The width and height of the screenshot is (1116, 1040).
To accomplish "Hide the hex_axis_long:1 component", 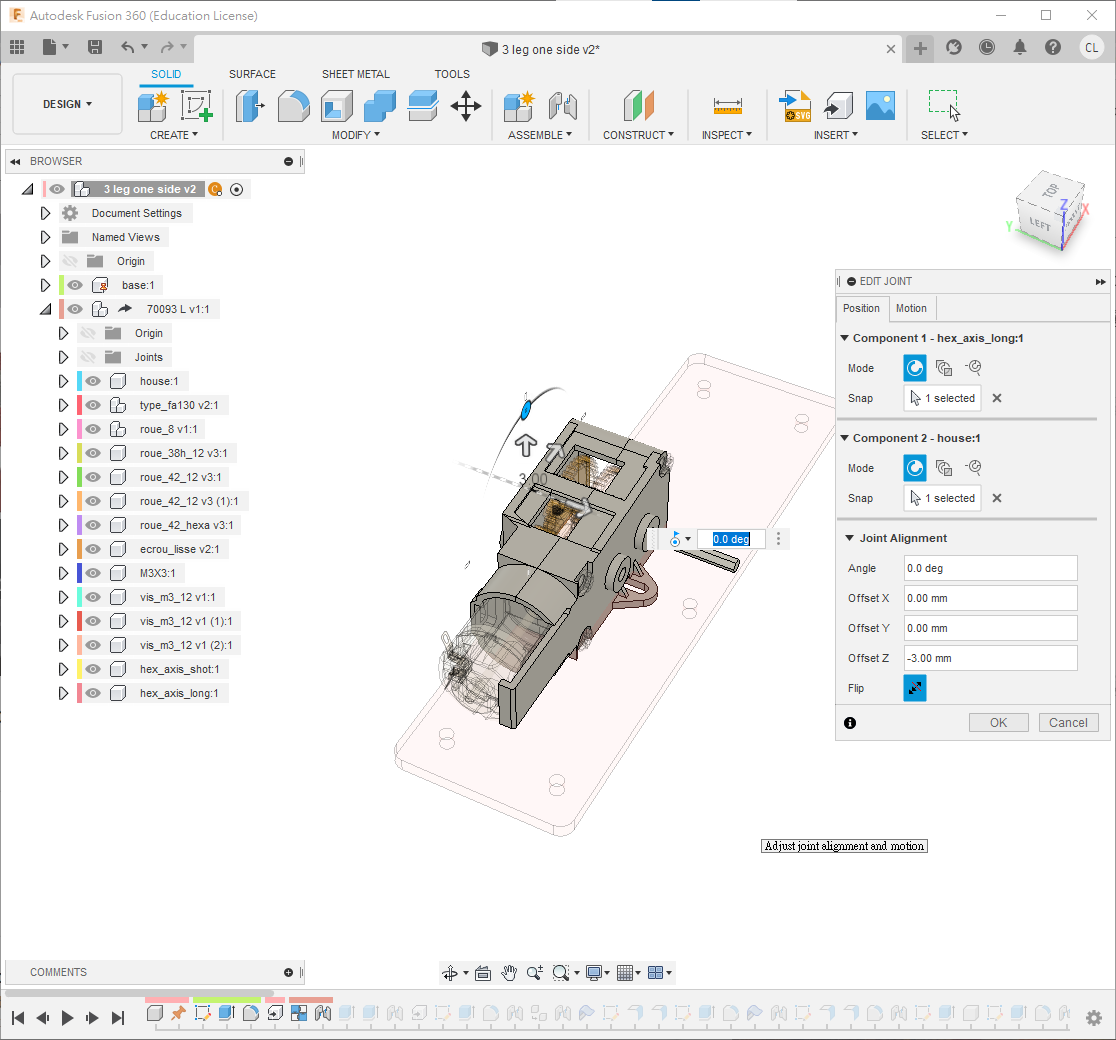I will pyautogui.click(x=93, y=693).
